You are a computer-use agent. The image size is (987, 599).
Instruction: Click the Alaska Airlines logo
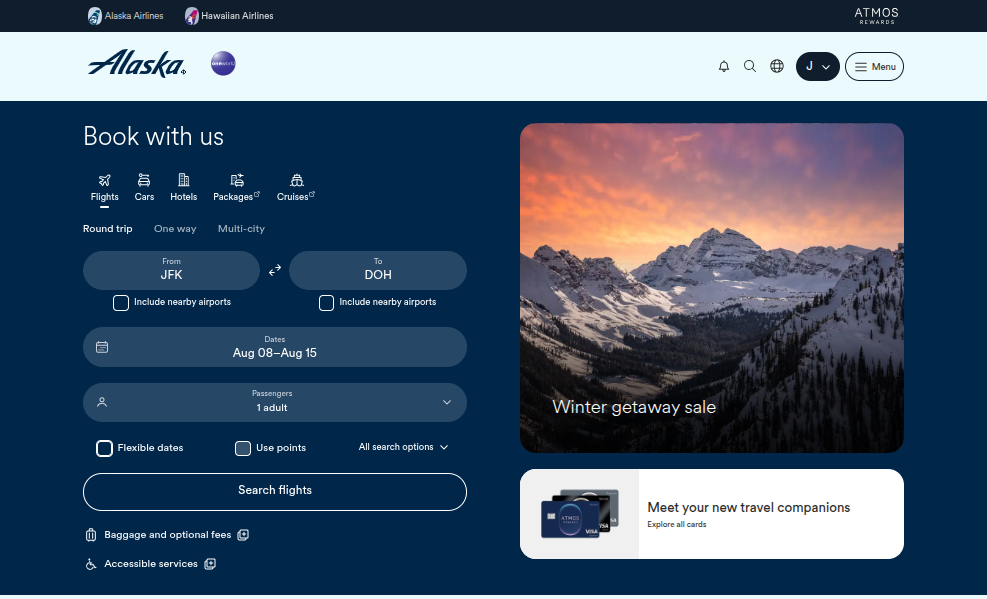point(137,64)
